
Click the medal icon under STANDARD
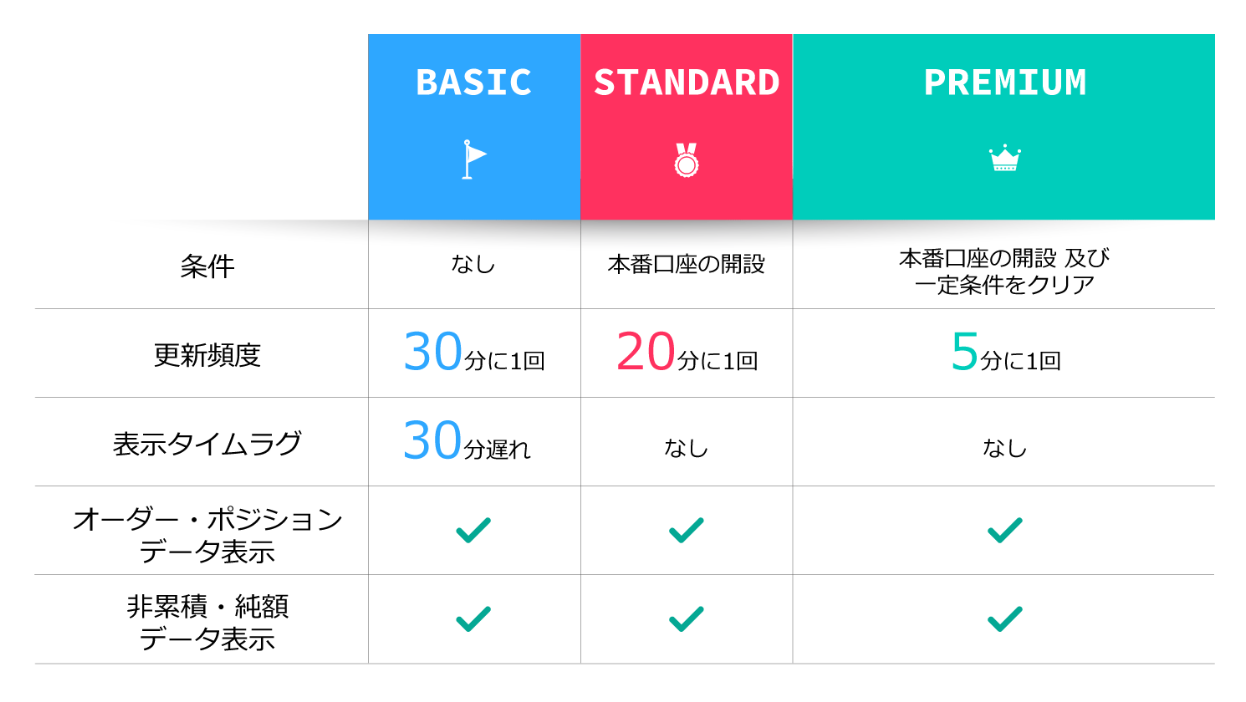coord(686,160)
